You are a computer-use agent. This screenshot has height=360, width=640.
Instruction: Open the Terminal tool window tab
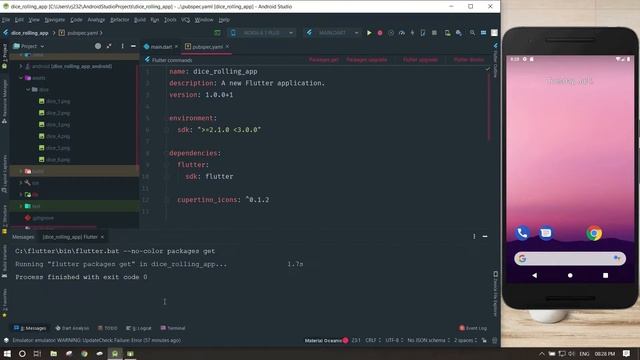click(173, 328)
